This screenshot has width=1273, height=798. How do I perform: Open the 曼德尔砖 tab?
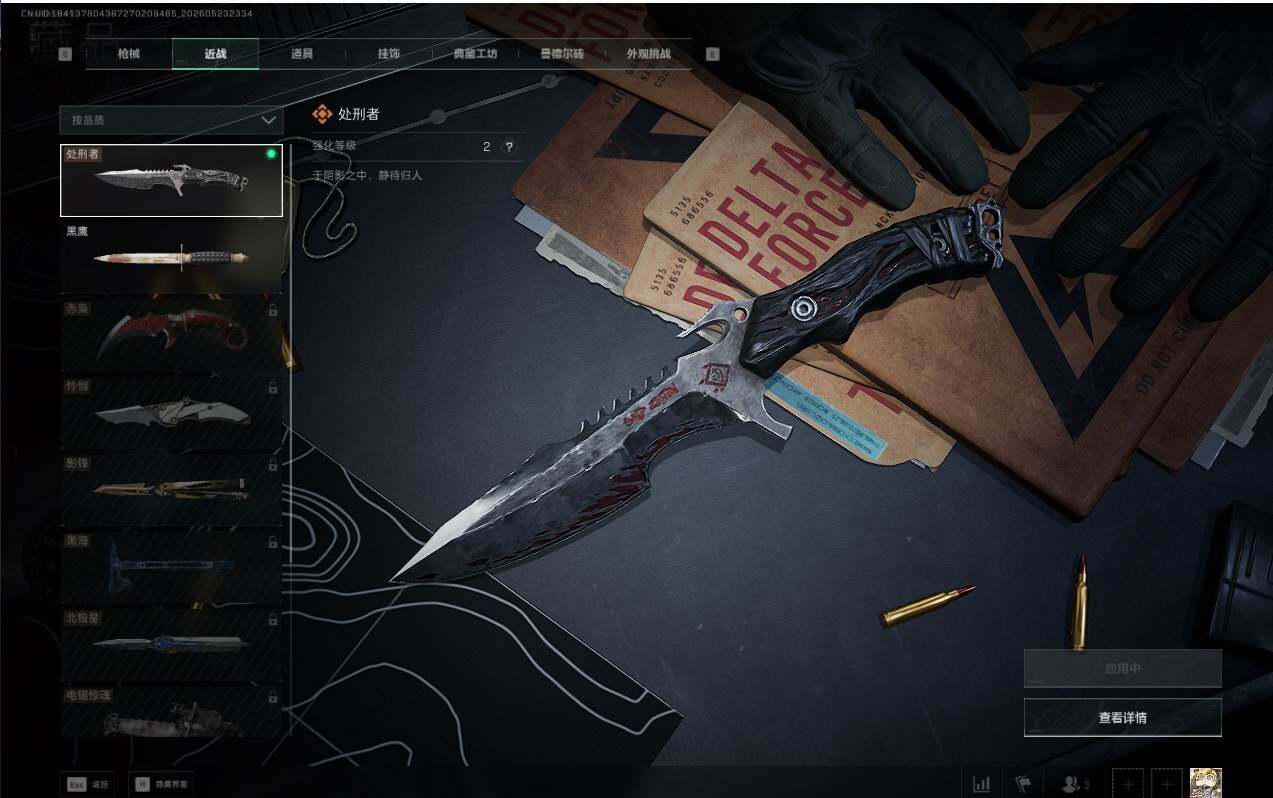(x=562, y=54)
